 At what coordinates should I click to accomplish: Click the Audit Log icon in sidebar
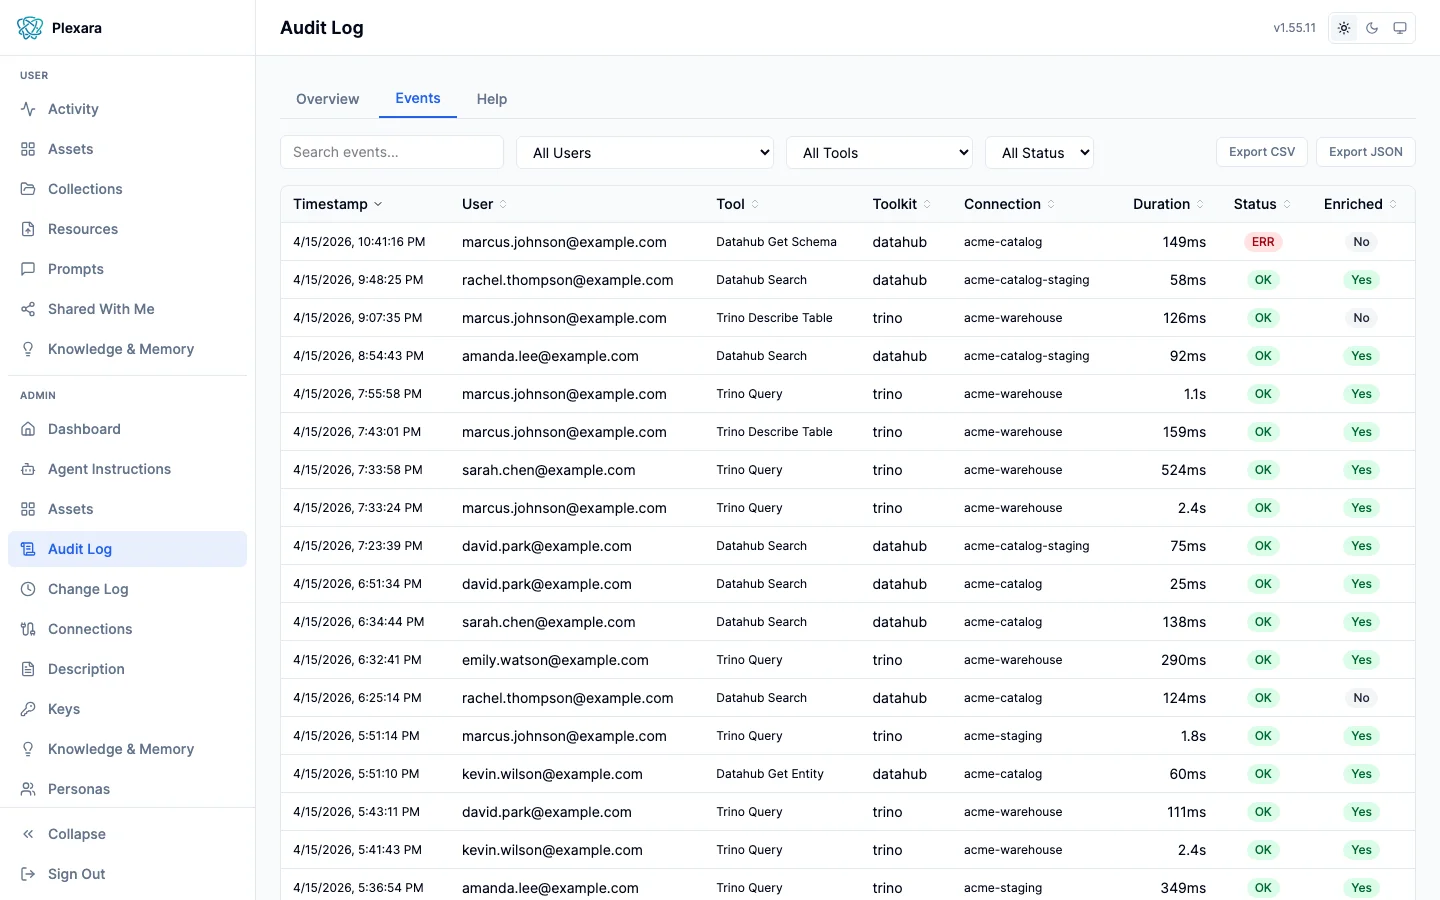(28, 549)
